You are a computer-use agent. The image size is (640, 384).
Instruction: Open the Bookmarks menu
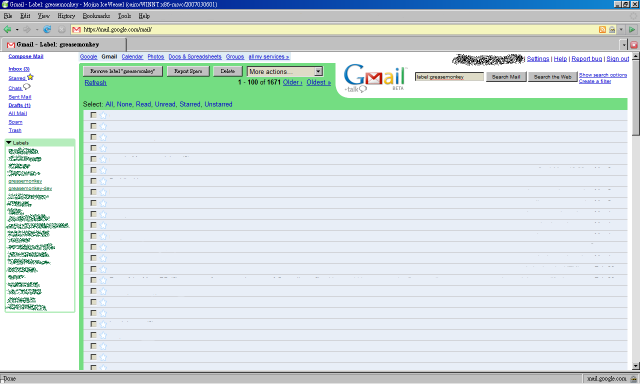(x=96, y=16)
